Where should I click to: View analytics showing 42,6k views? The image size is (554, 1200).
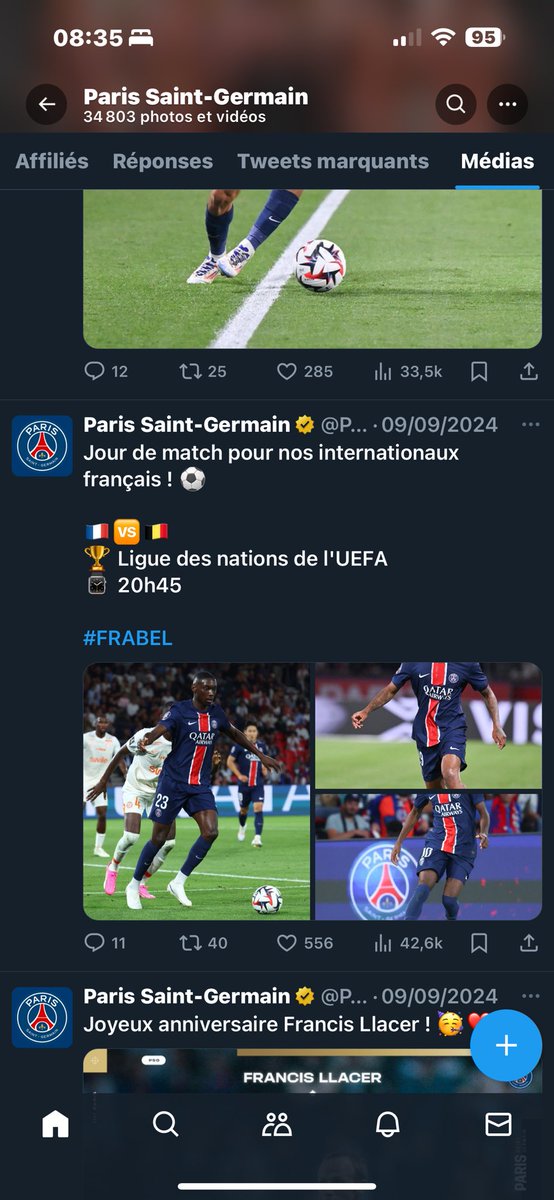(407, 943)
